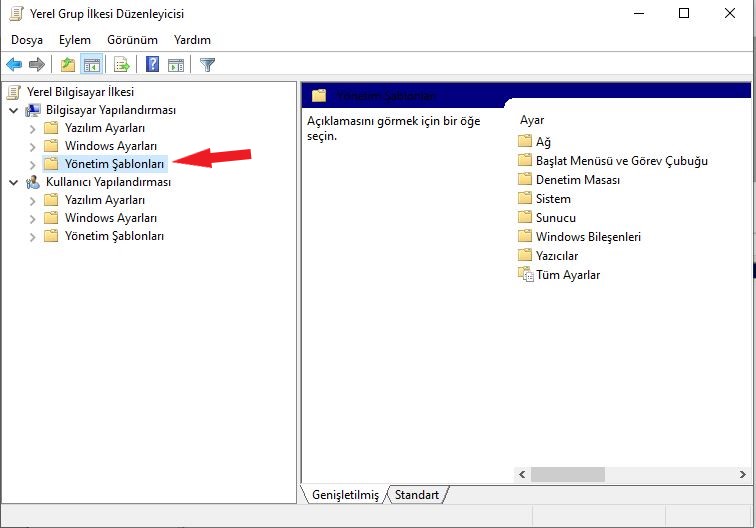Viewport: 756px width, 528px height.
Task: Click the export list toolbar icon
Action: click(122, 64)
